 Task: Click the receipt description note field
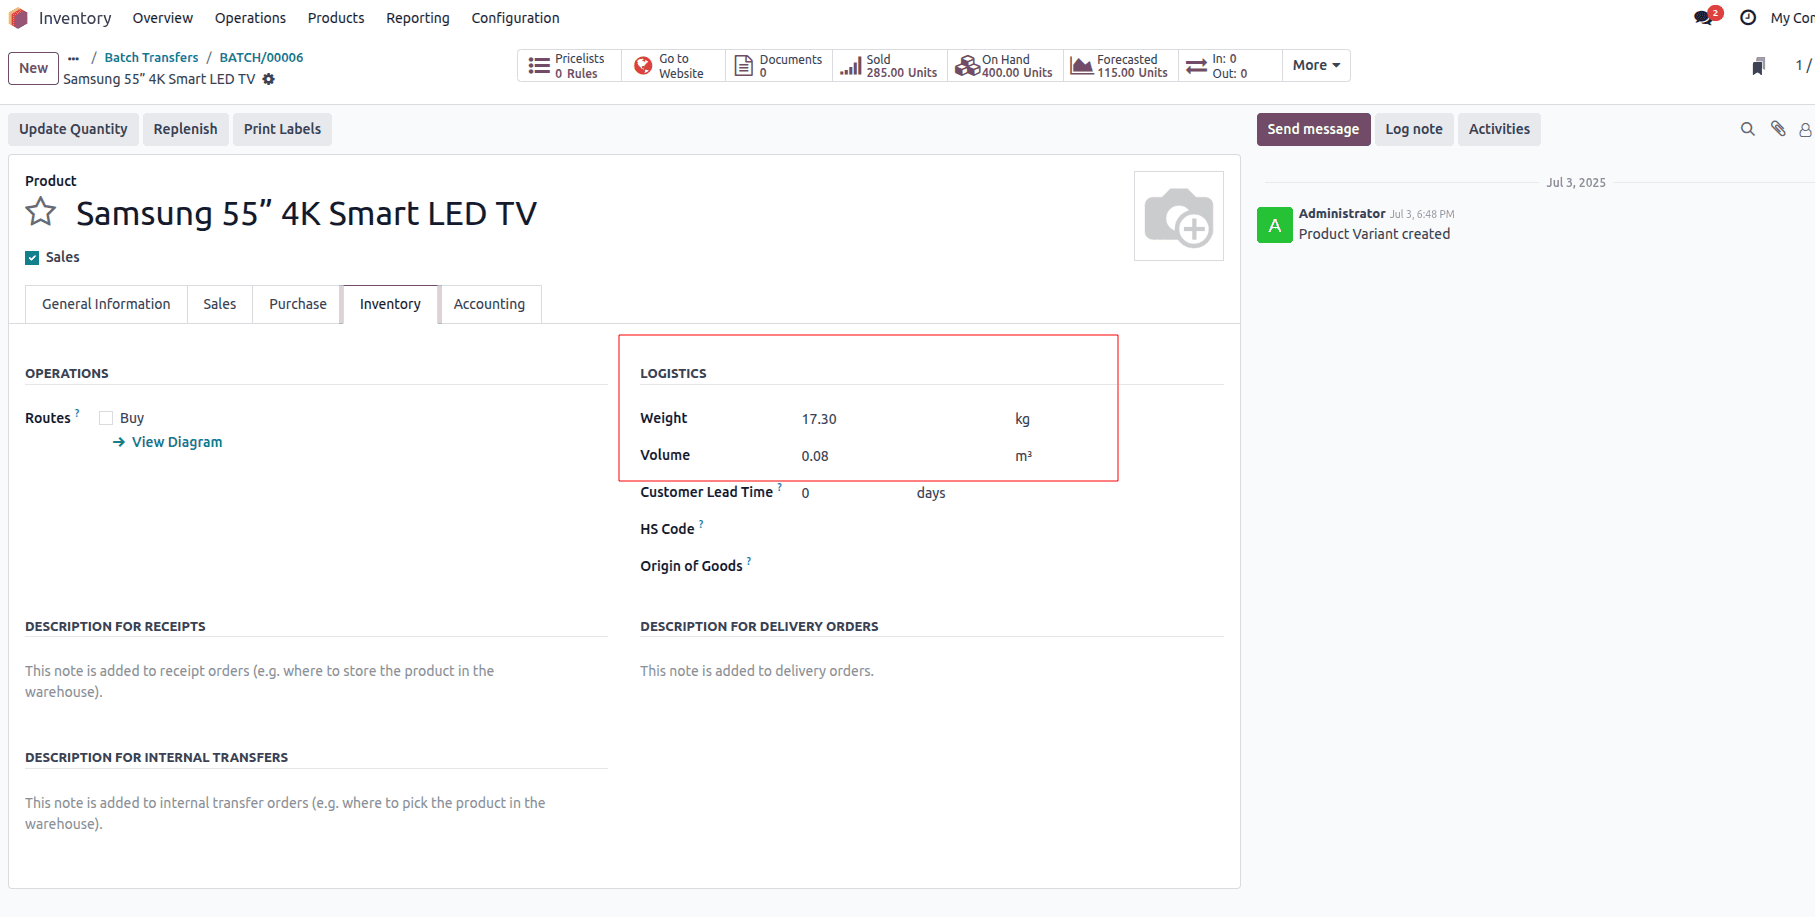316,681
